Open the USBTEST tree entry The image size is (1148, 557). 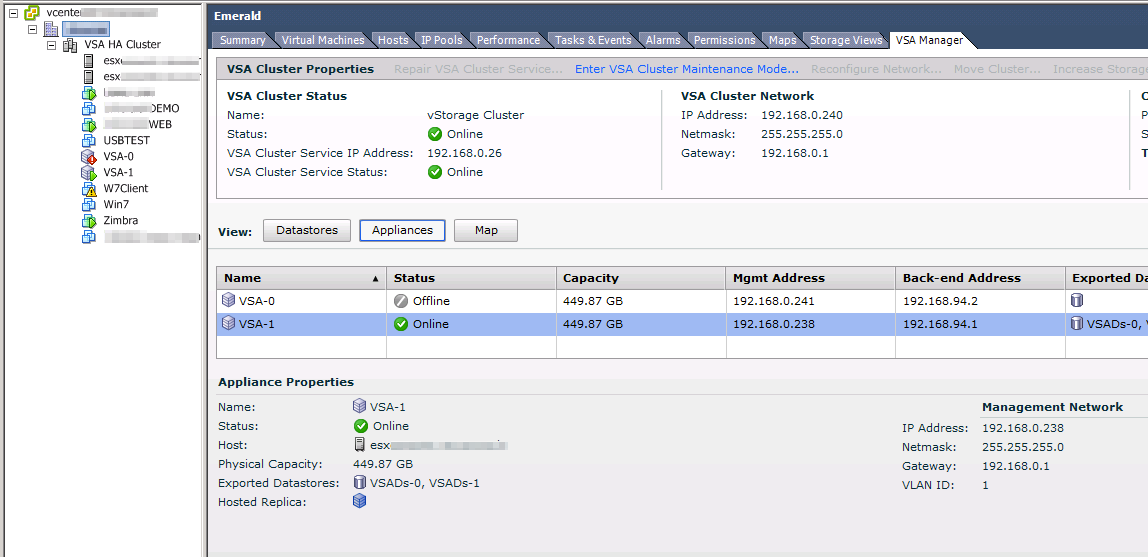127,141
